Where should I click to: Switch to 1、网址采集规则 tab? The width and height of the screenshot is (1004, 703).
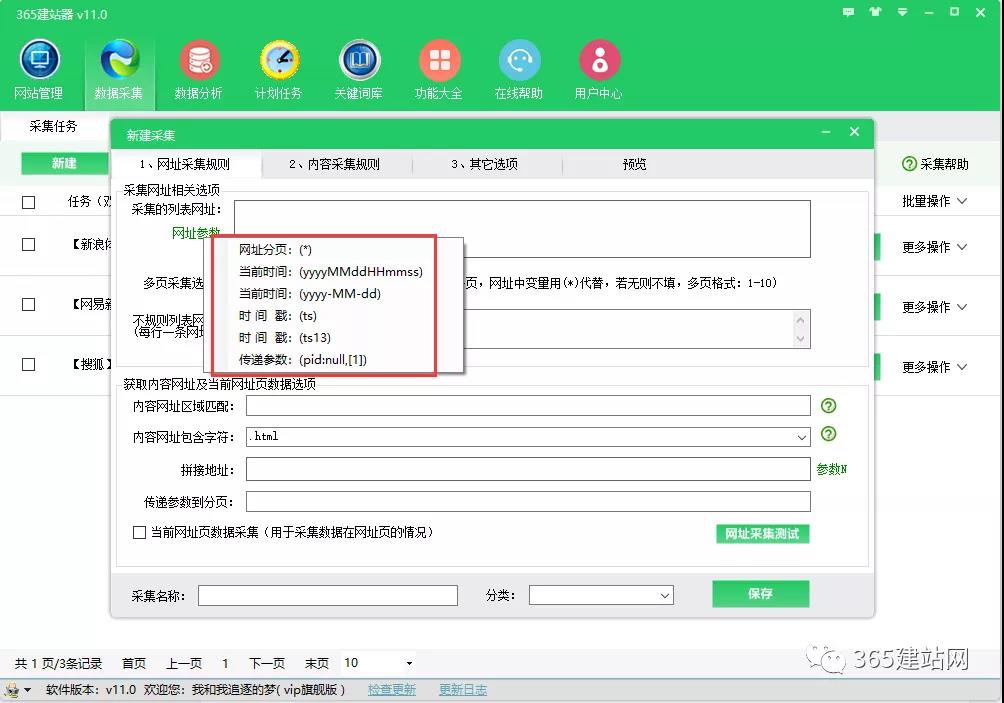(186, 165)
